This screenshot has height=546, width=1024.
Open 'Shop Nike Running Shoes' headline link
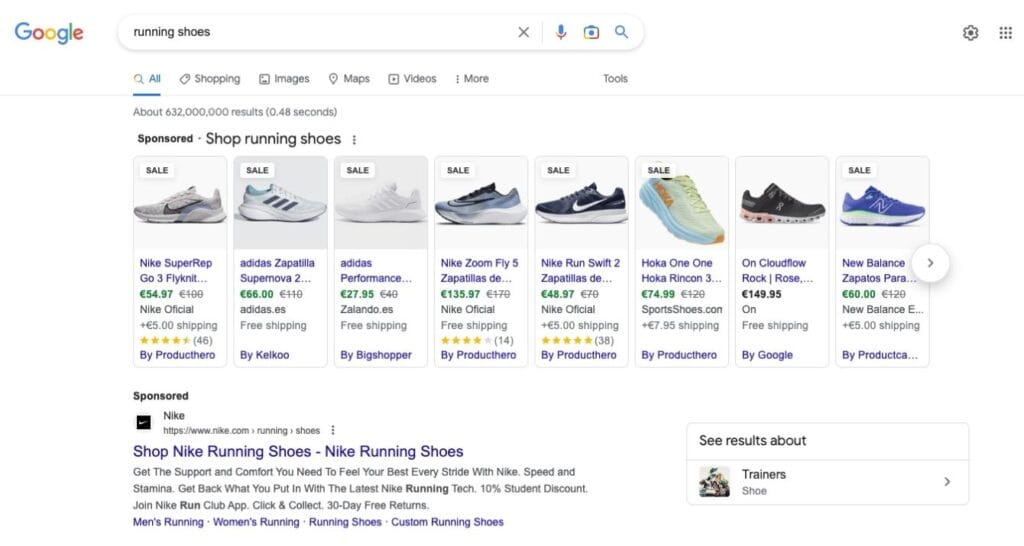pos(298,451)
